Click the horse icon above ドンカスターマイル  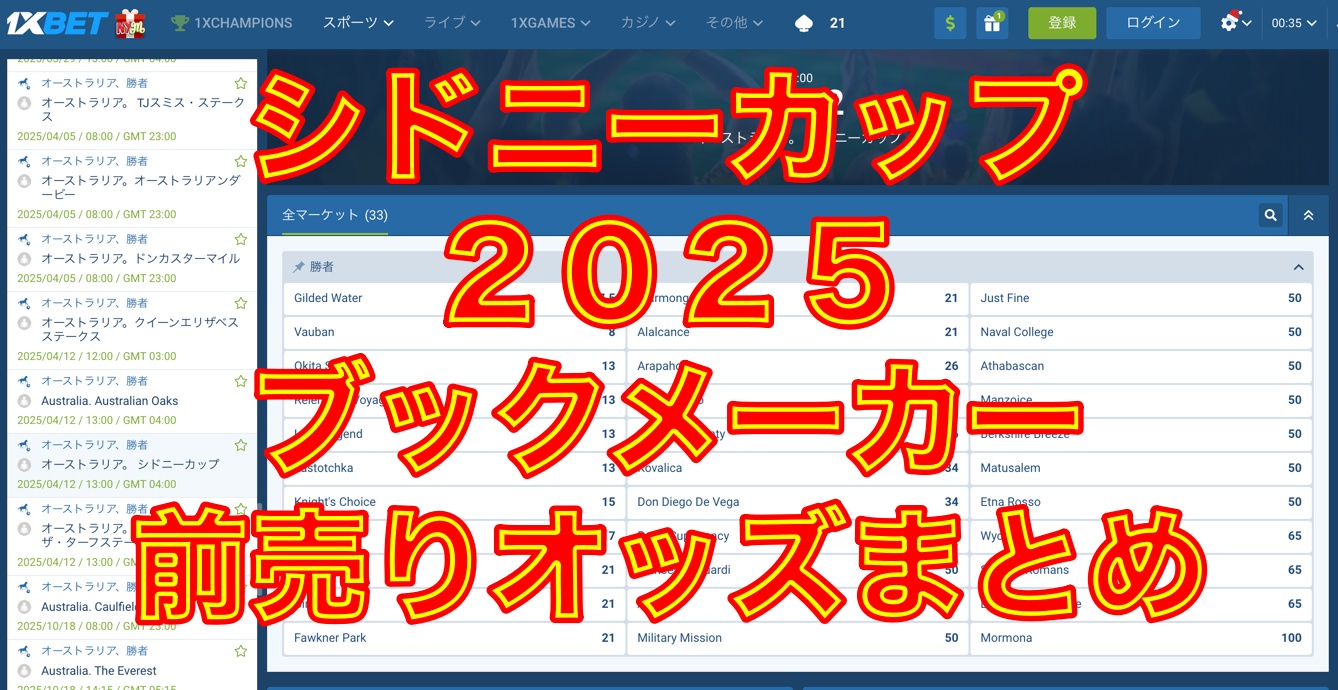[24, 239]
